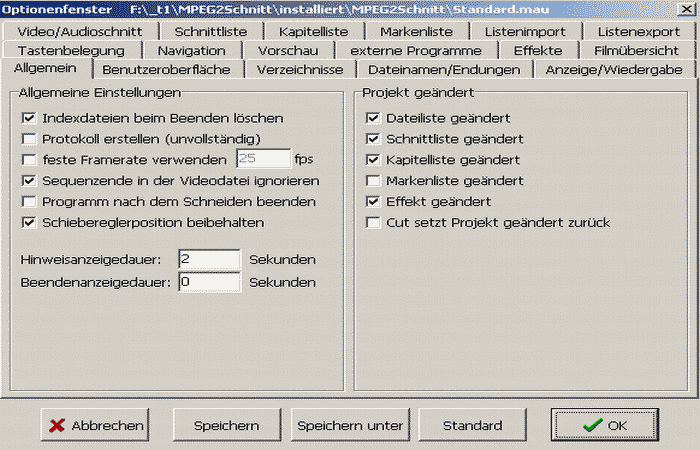Screen dimensions: 700x450
Task: Enable Cut setzt Projekt geändert zurück
Action: pyautogui.click(x=374, y=222)
